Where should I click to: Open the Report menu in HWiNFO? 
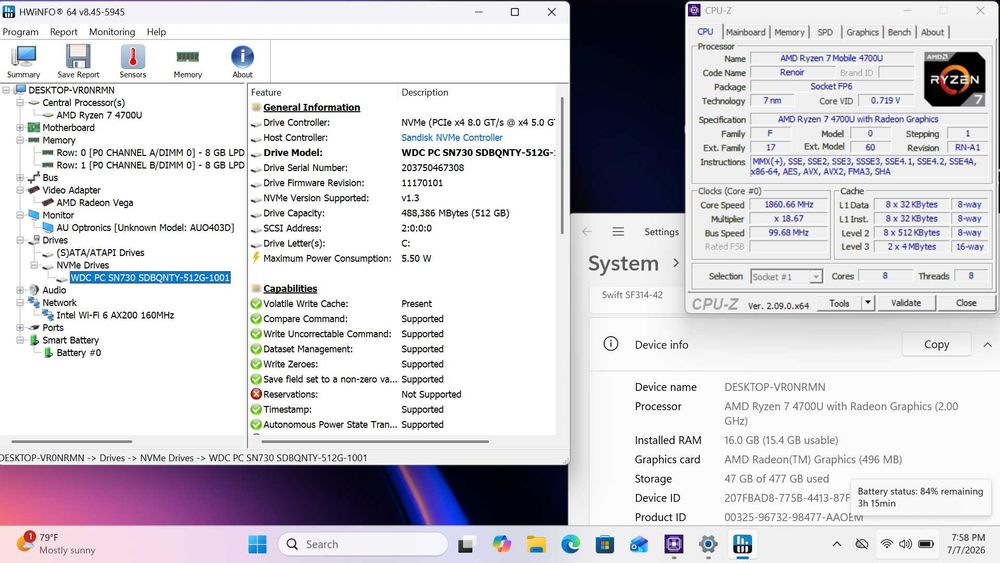pyautogui.click(x=64, y=32)
